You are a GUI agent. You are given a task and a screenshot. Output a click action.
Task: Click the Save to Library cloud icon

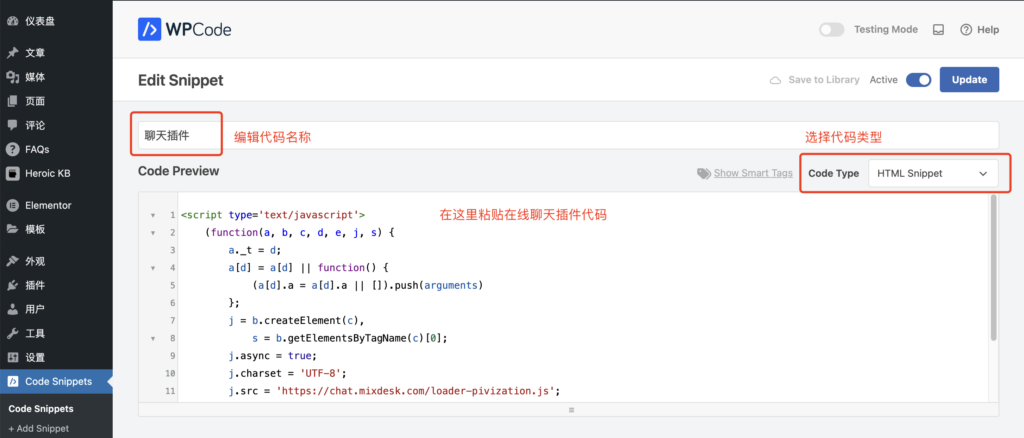pos(775,80)
